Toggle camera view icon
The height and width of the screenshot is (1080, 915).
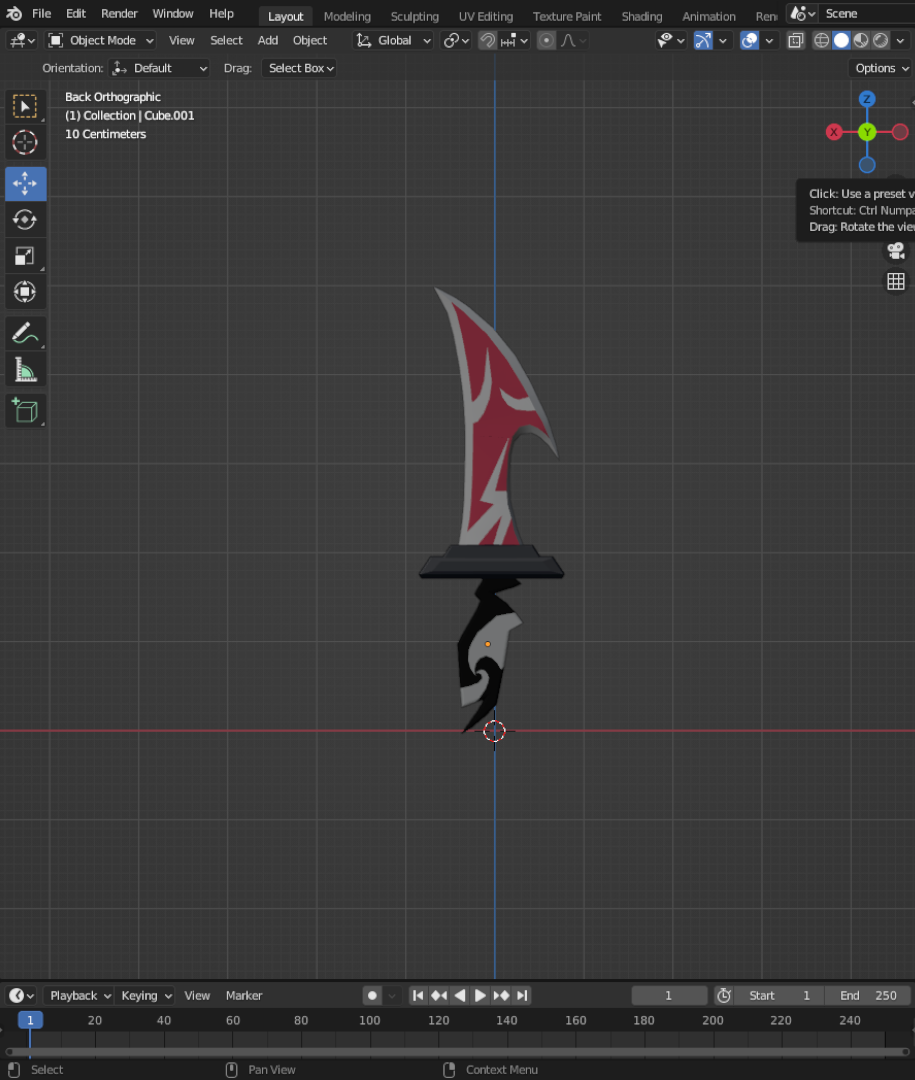tap(896, 251)
